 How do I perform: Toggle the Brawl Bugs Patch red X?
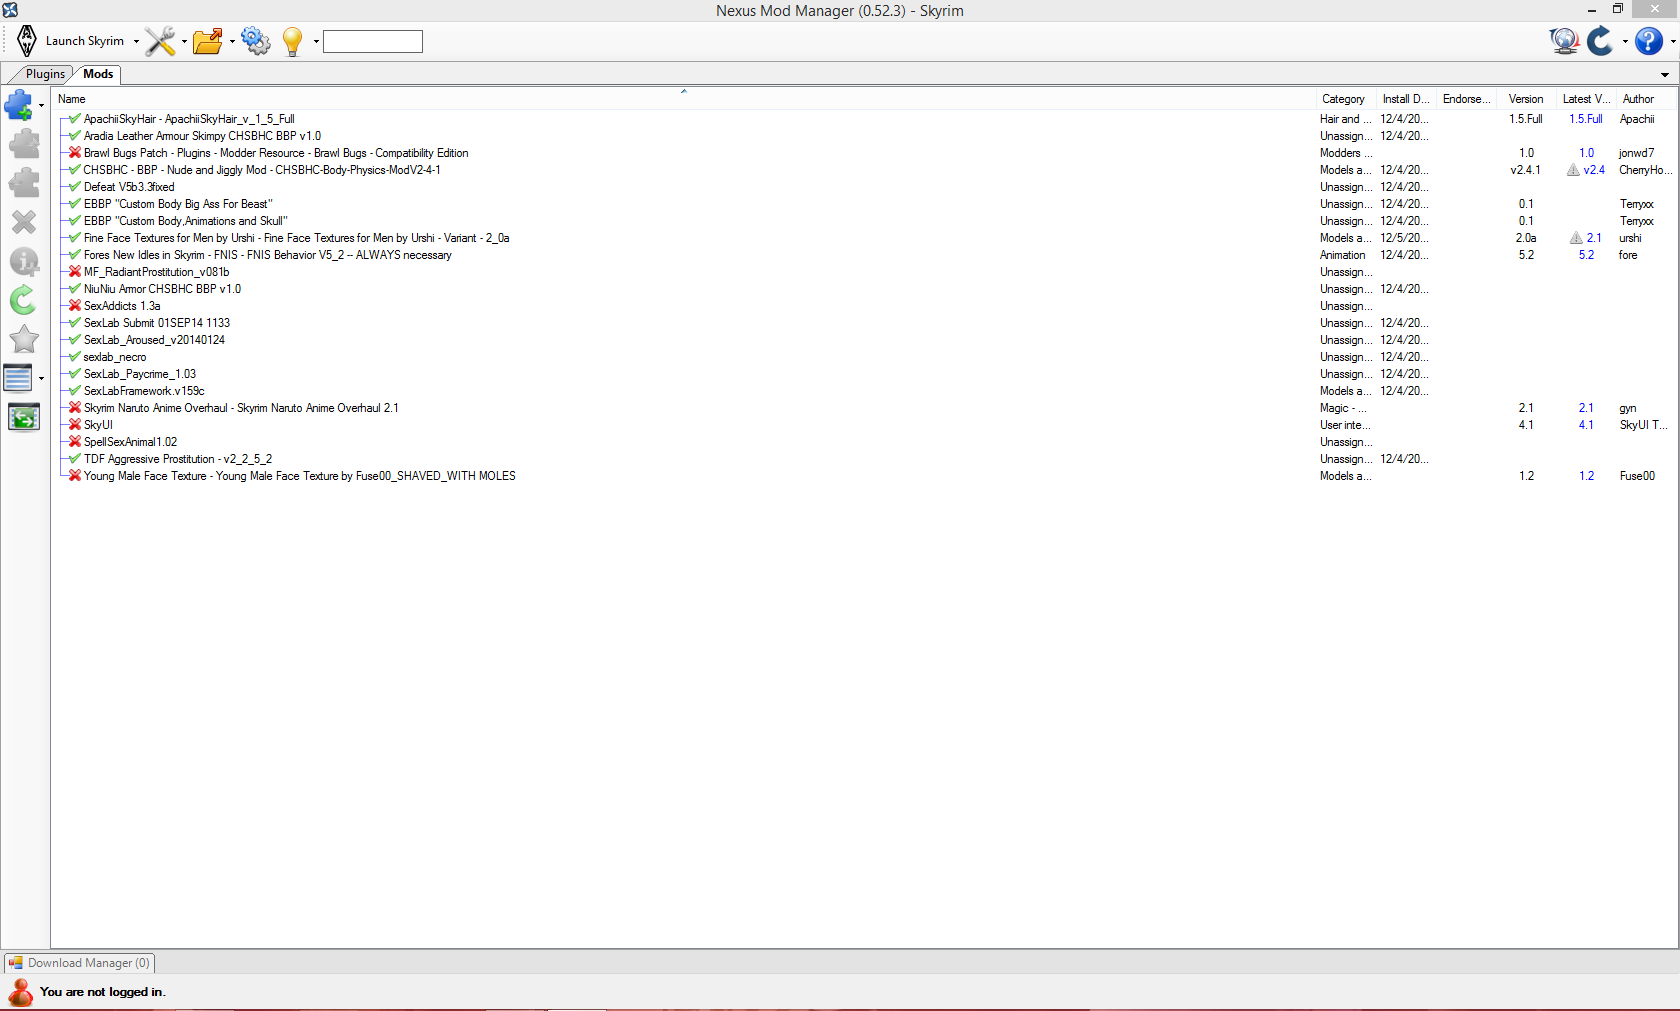point(75,153)
